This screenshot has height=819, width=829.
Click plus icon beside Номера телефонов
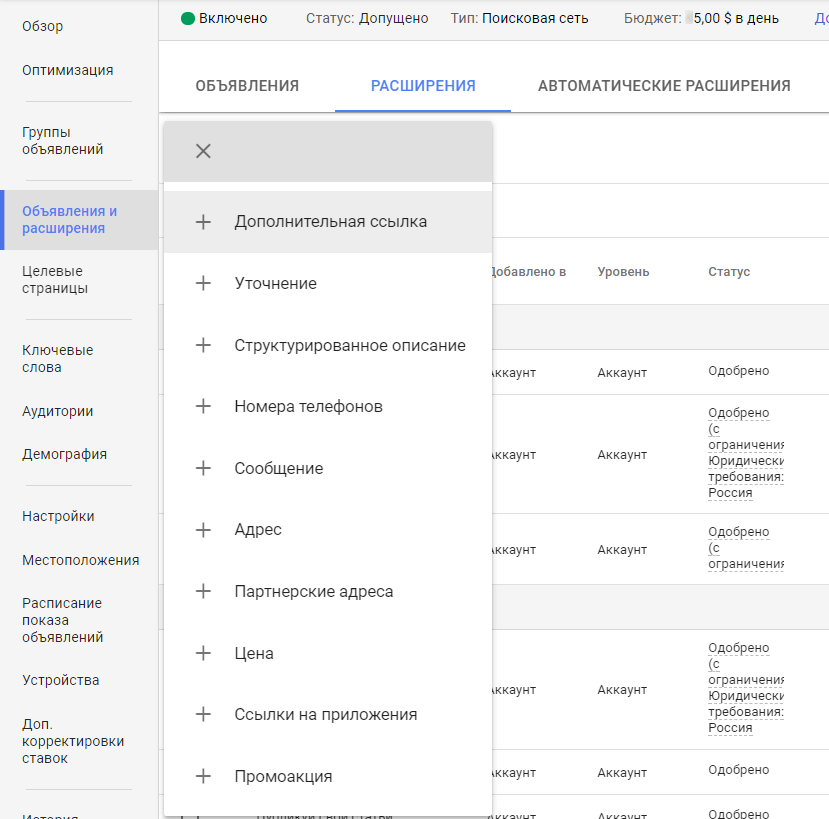[203, 407]
